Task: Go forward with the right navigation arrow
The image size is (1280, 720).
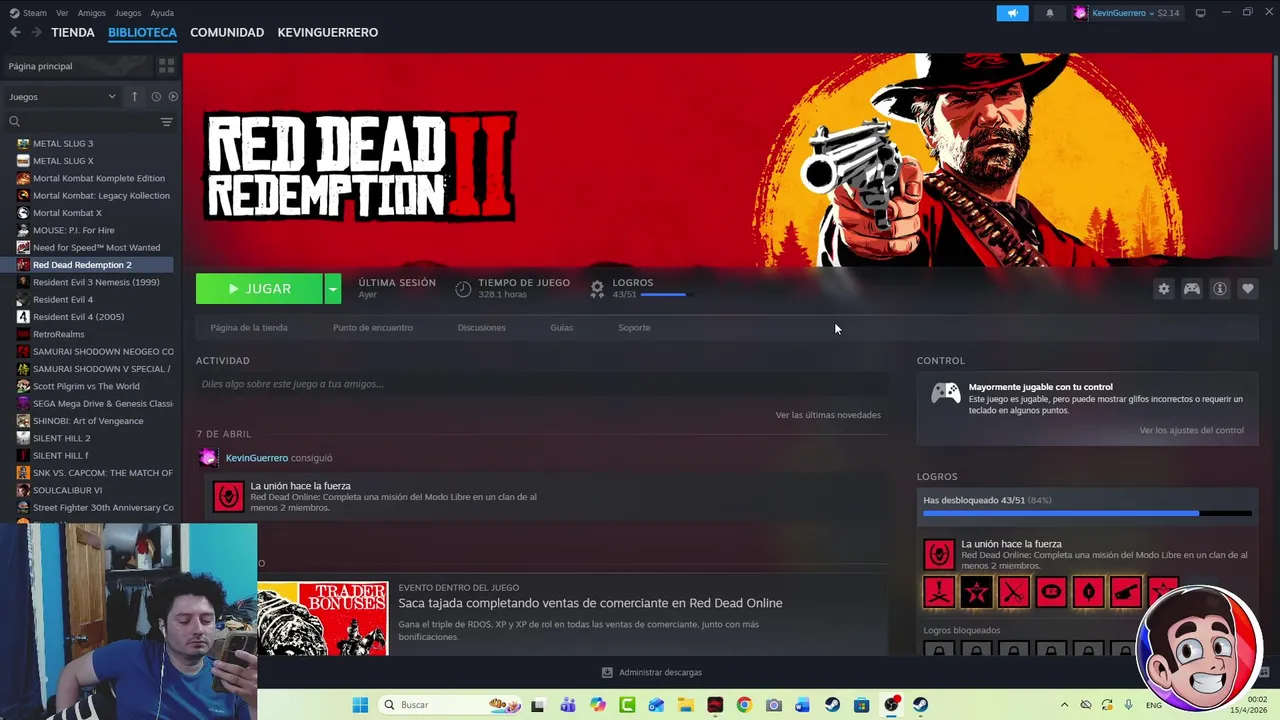Action: coord(36,32)
